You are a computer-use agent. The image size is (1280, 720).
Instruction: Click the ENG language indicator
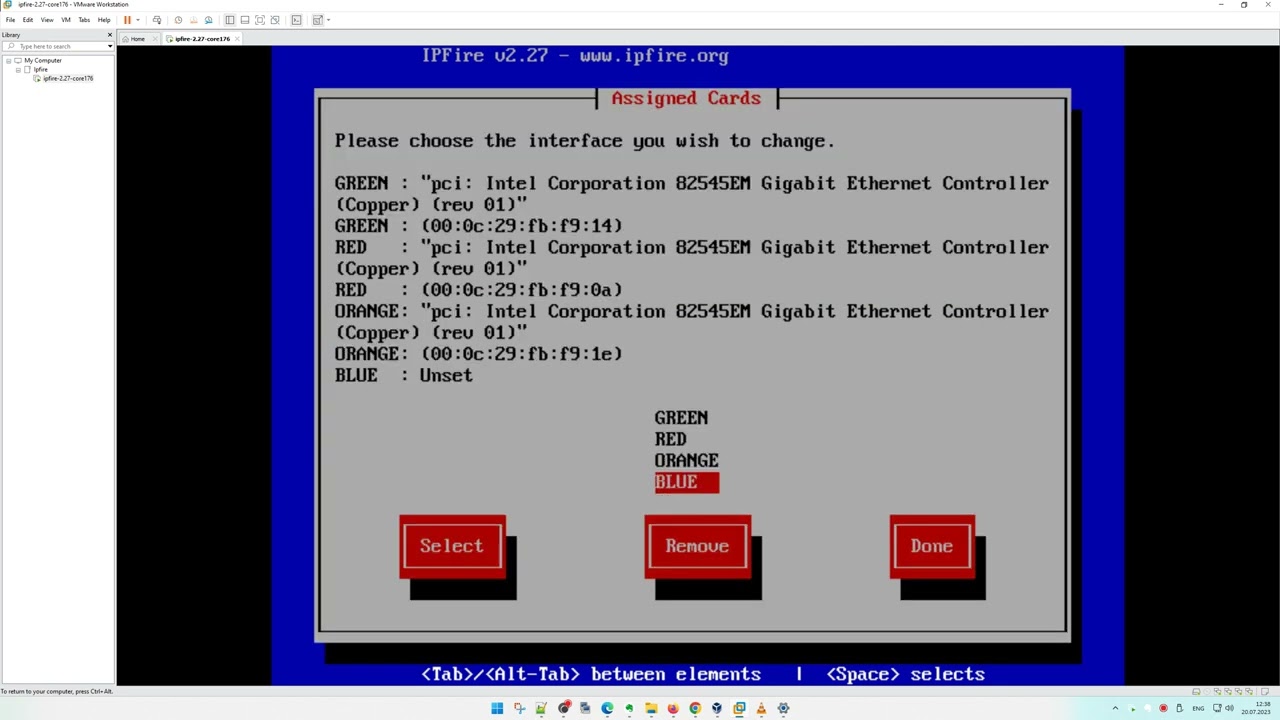click(1198, 708)
